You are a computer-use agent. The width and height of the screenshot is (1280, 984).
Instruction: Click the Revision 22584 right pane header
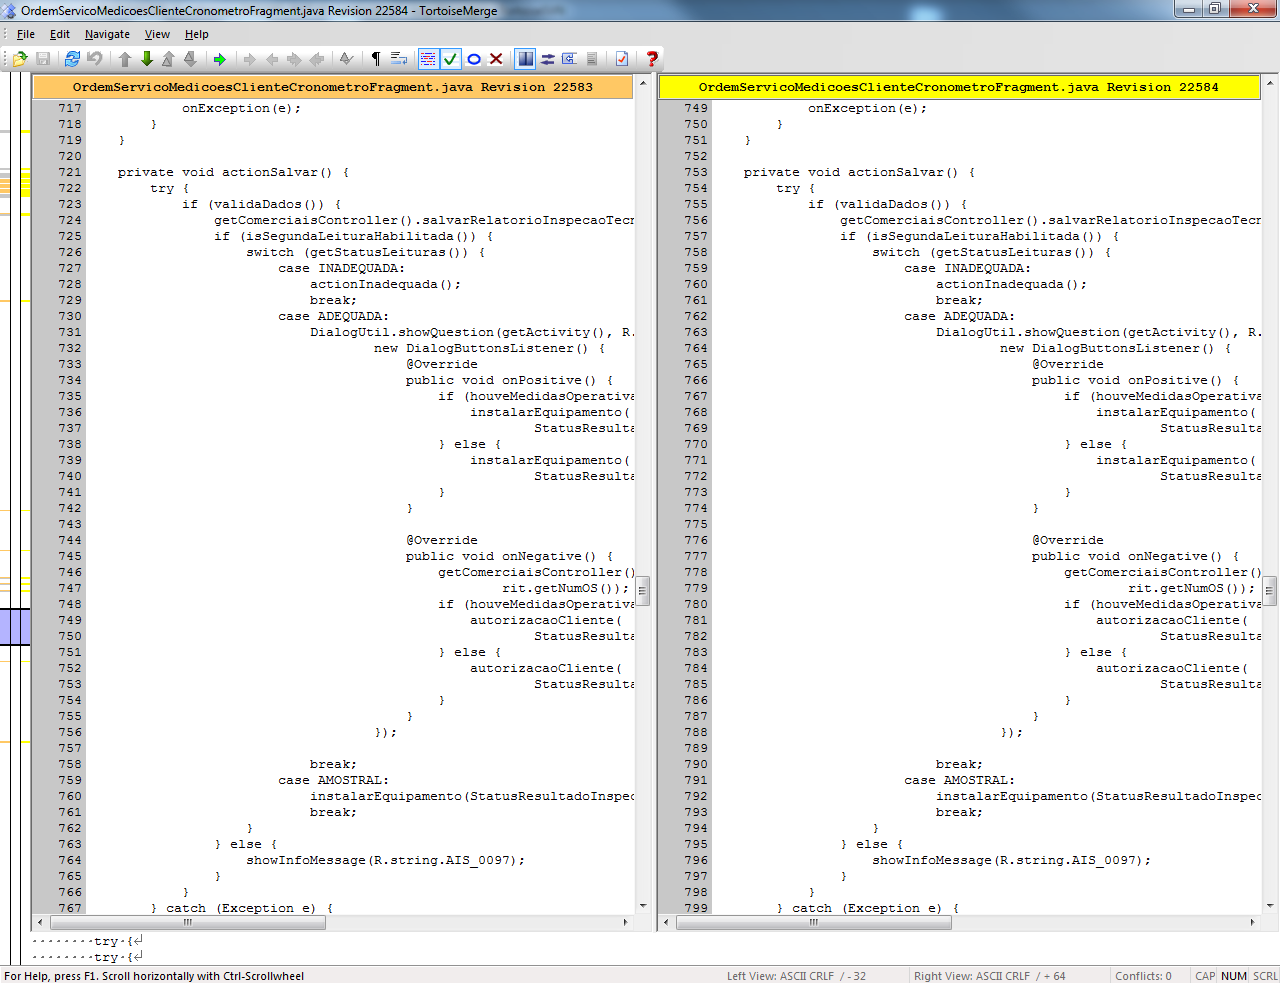958,87
